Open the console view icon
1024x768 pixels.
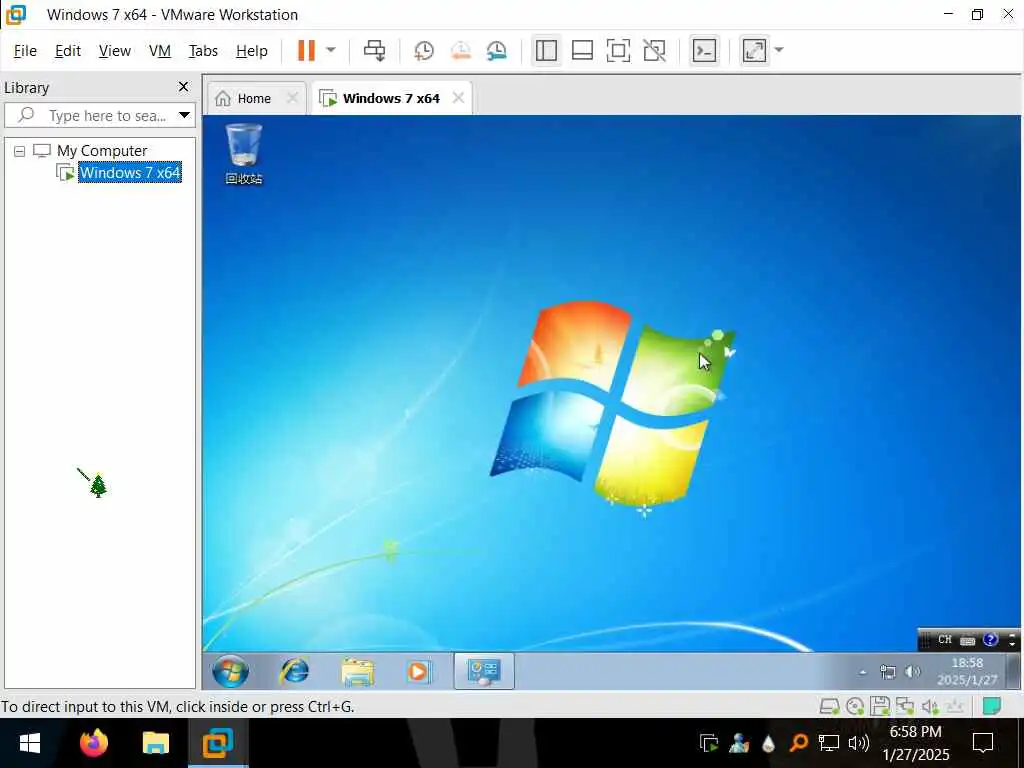tap(704, 50)
